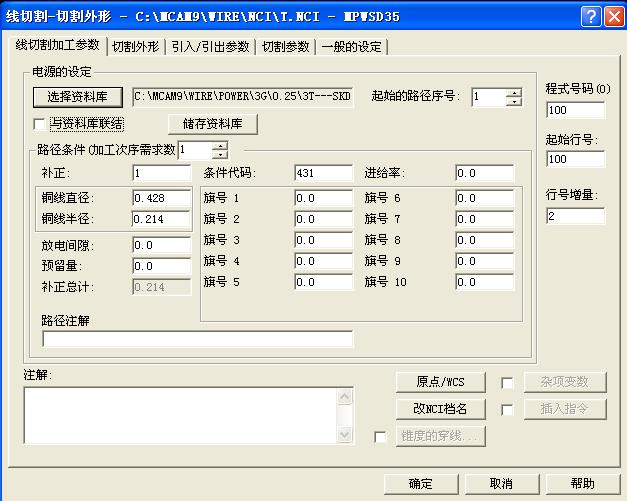This screenshot has height=501, width=627.
Task: Switch to 线切割加工参数 tab
Action: [57, 45]
